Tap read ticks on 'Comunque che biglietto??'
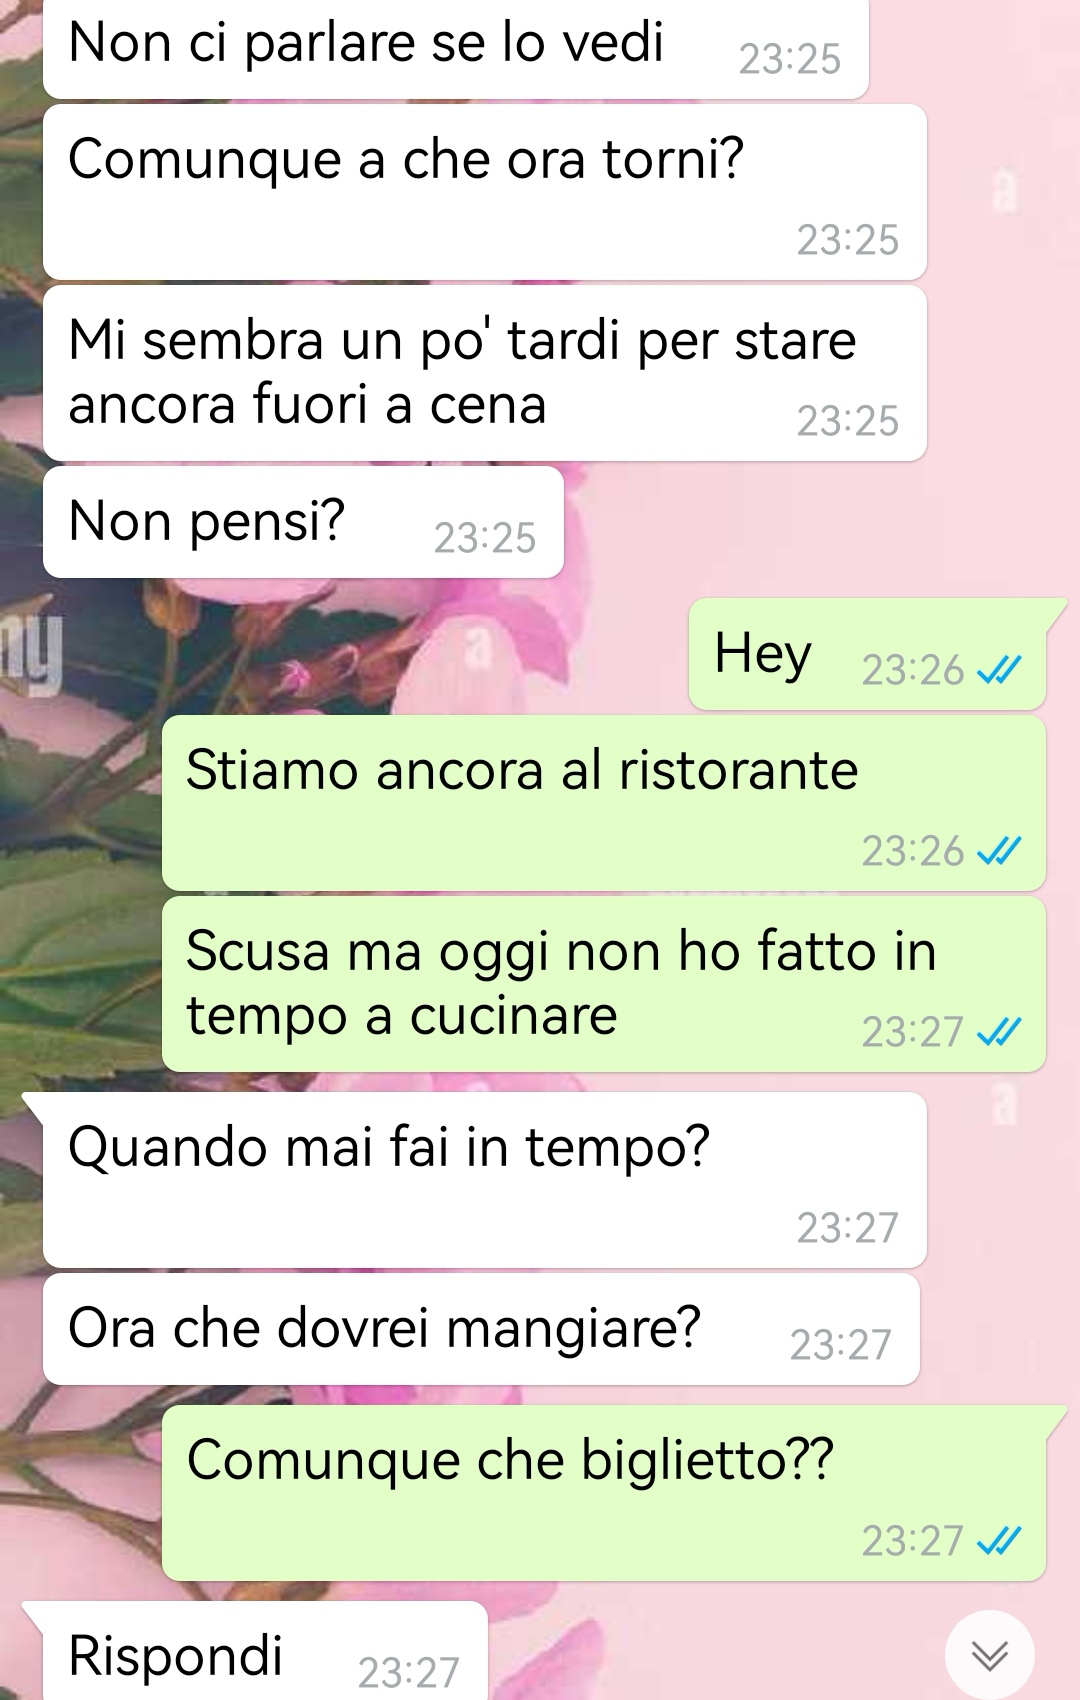The height and width of the screenshot is (1700, 1080). coord(999,1541)
